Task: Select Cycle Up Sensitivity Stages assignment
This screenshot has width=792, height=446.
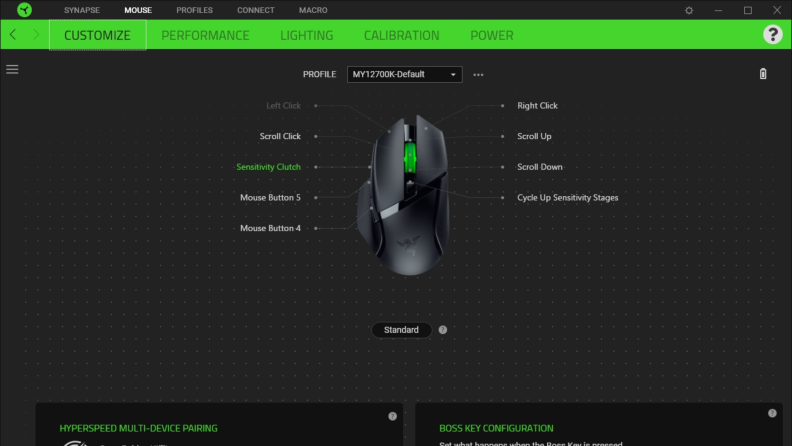Action: 567,197
